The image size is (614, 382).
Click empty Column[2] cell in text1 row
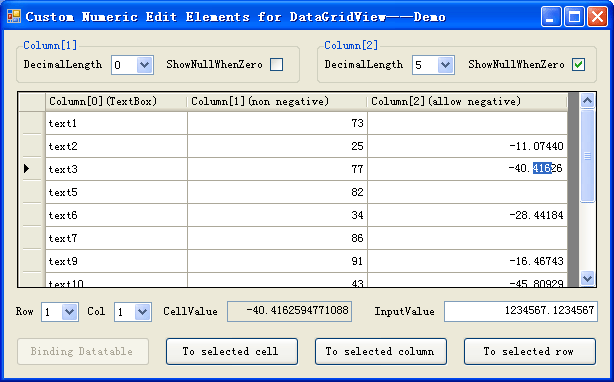(468, 123)
